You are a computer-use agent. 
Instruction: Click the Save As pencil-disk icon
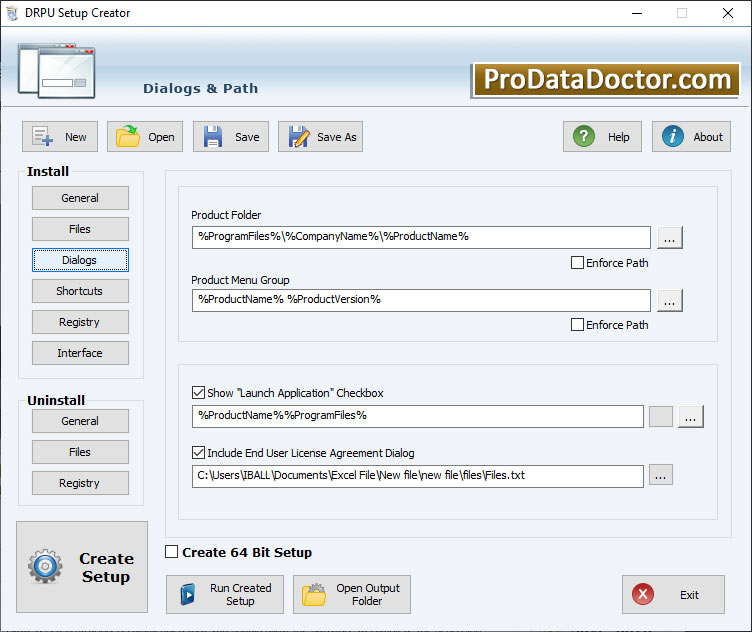point(299,137)
